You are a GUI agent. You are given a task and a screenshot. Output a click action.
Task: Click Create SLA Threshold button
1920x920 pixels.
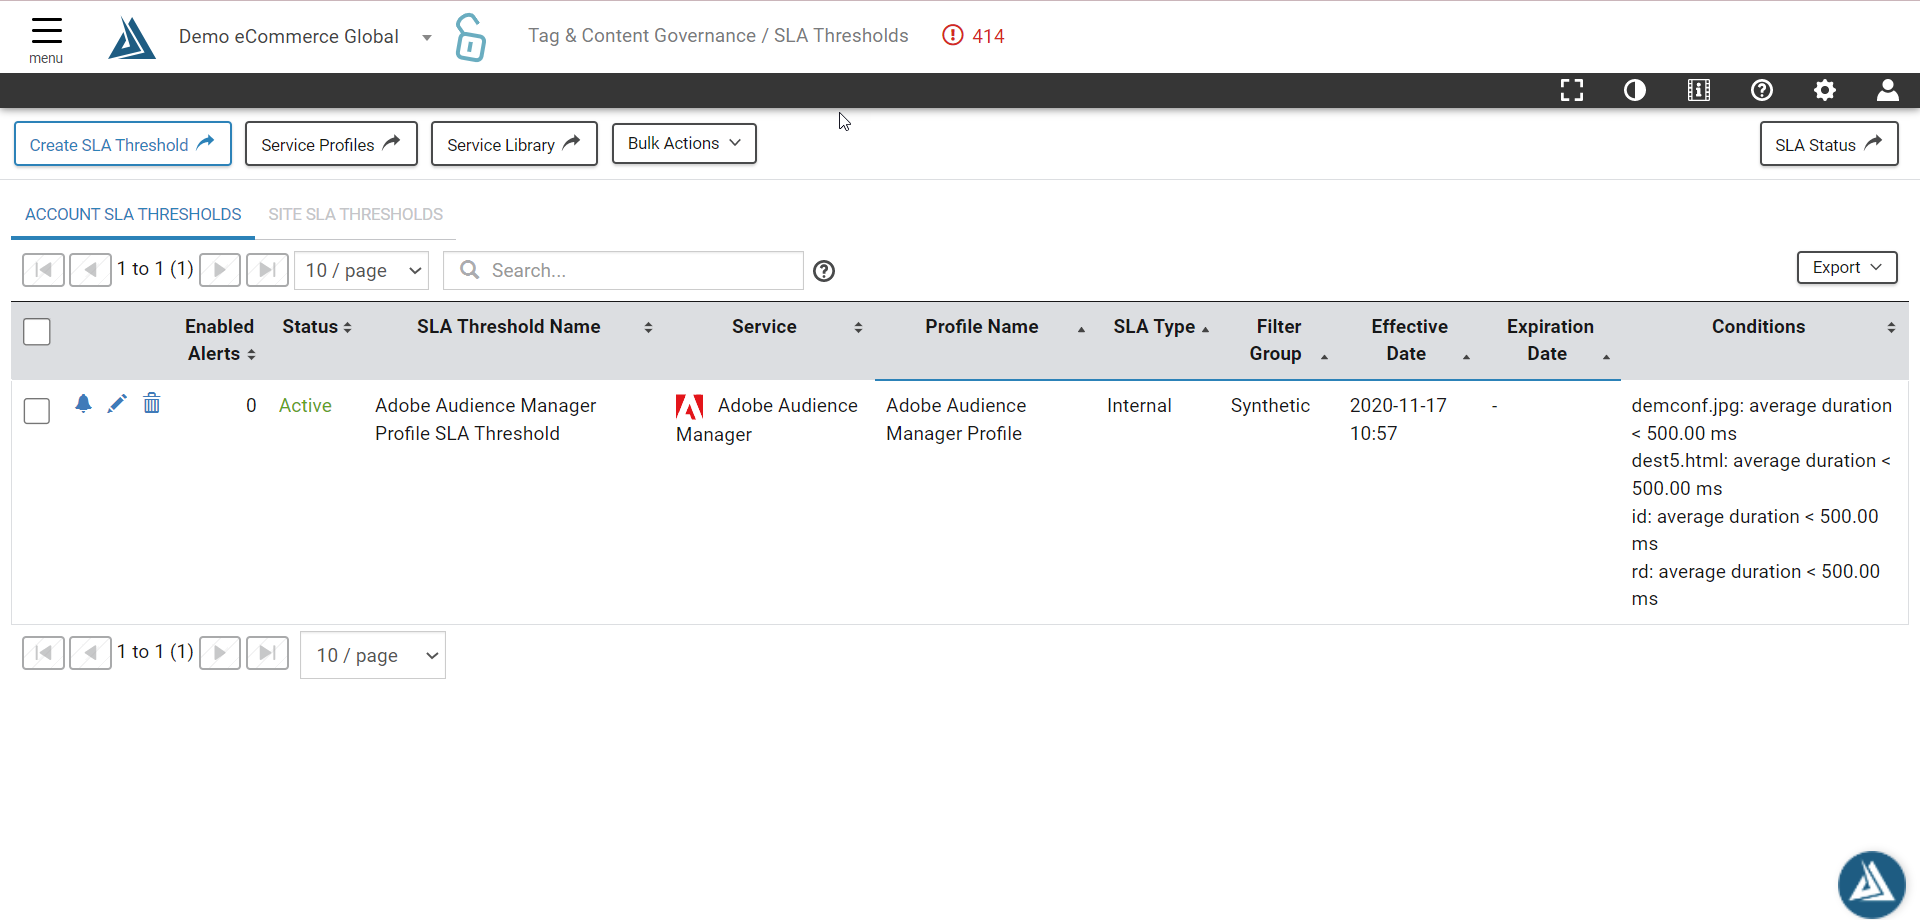(123, 144)
